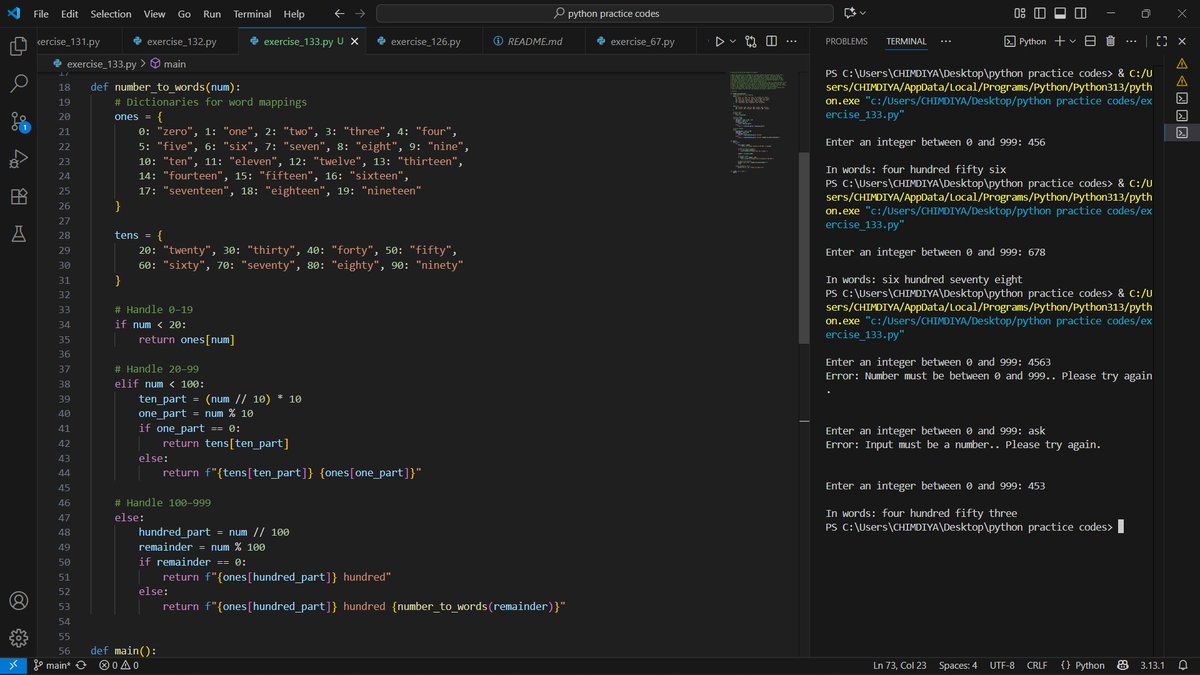Open the Run menu
The image size is (1200, 675).
pyautogui.click(x=212, y=14)
